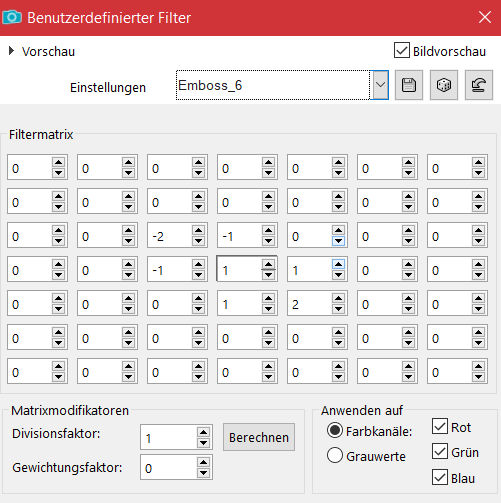The image size is (501, 503).
Task: Toggle the Bildvorschau checkbox
Action: tap(402, 51)
